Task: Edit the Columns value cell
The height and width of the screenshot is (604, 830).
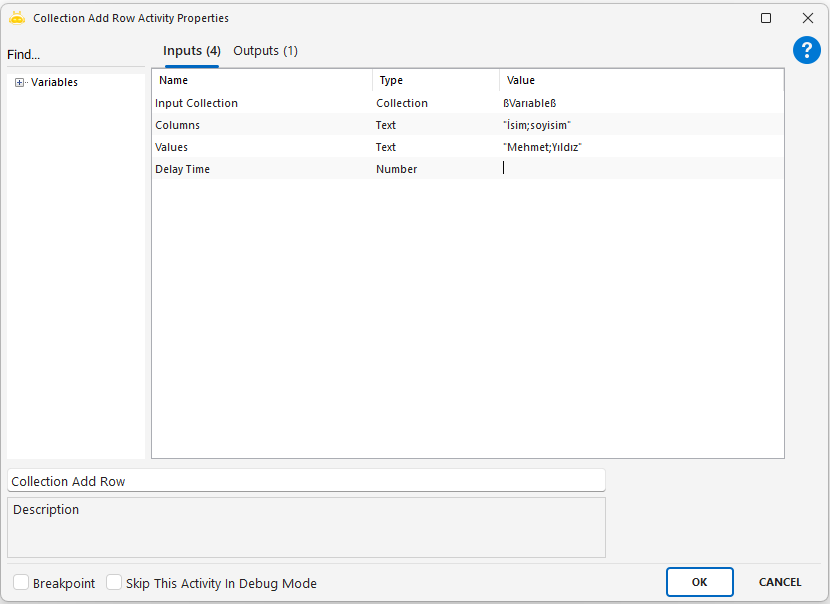Action: point(640,125)
